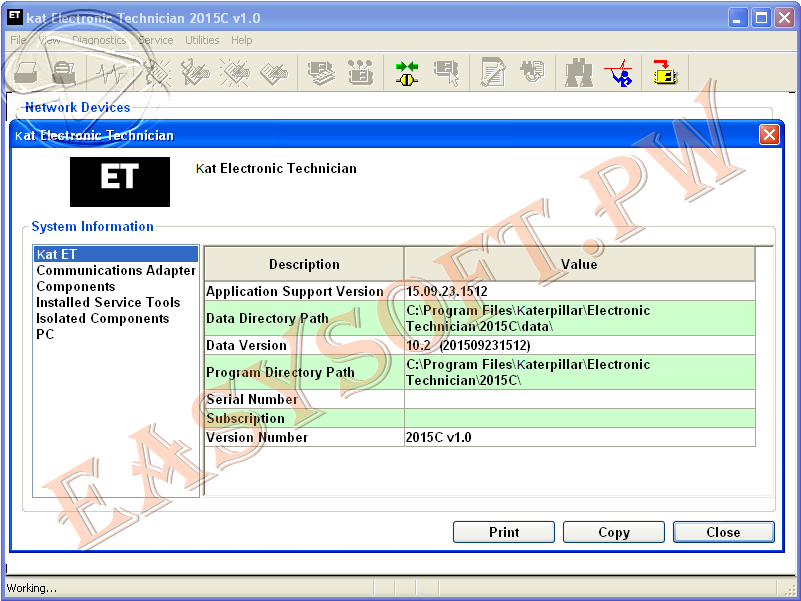Screen dimensions: 801x601
Task: Click the Serial Number row label
Action: (252, 399)
